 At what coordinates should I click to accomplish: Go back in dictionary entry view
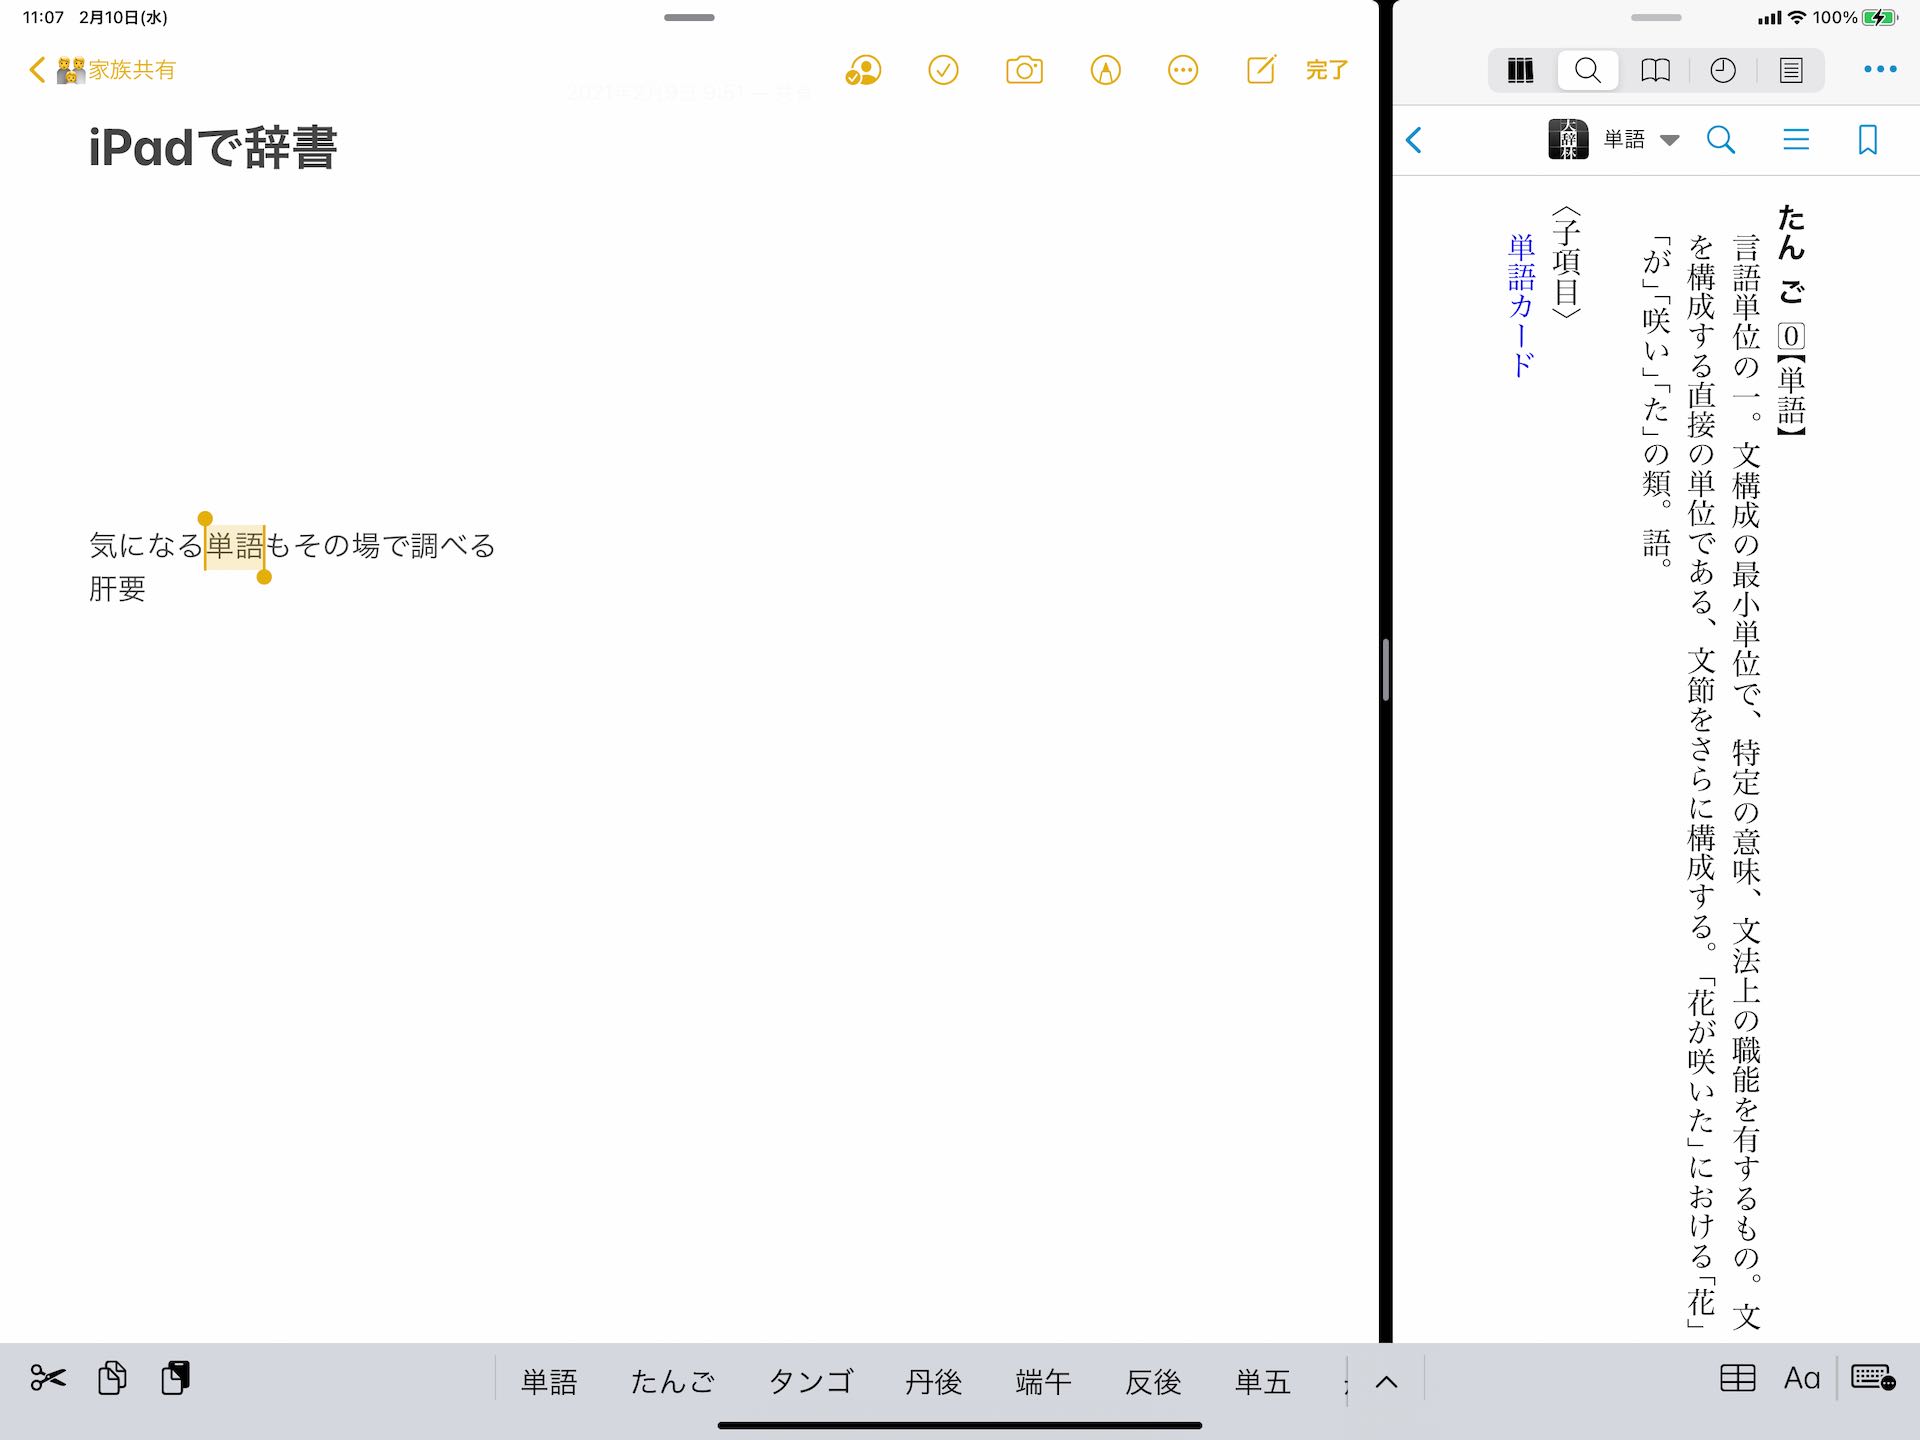[1414, 140]
